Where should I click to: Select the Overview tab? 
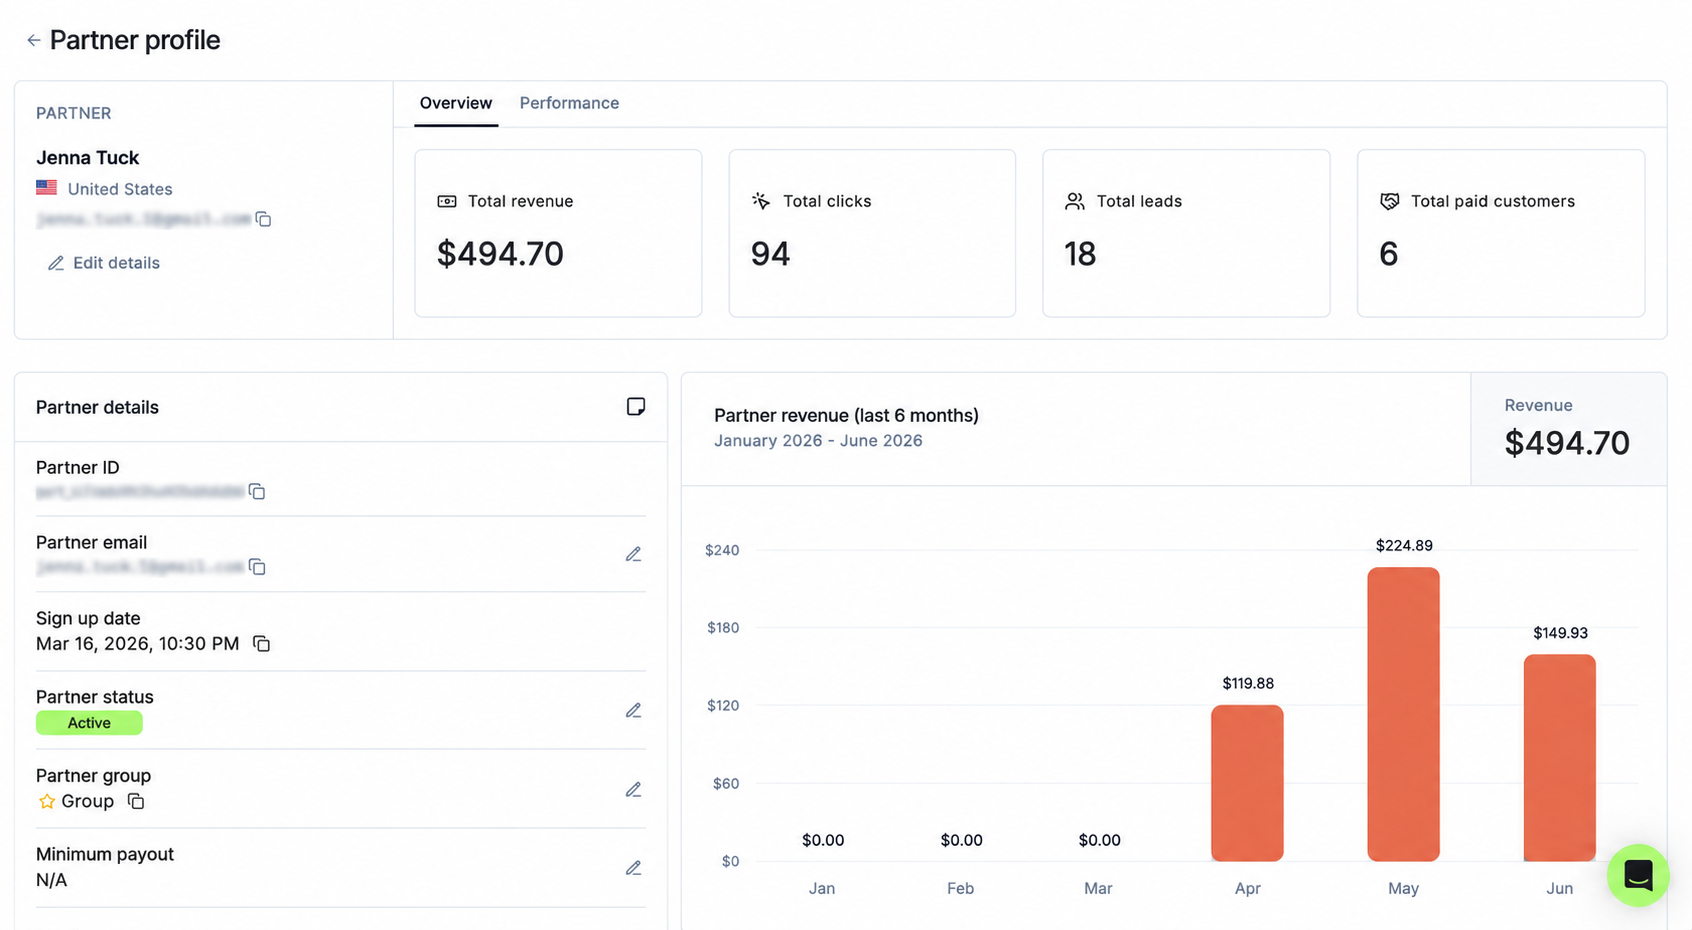coord(456,103)
